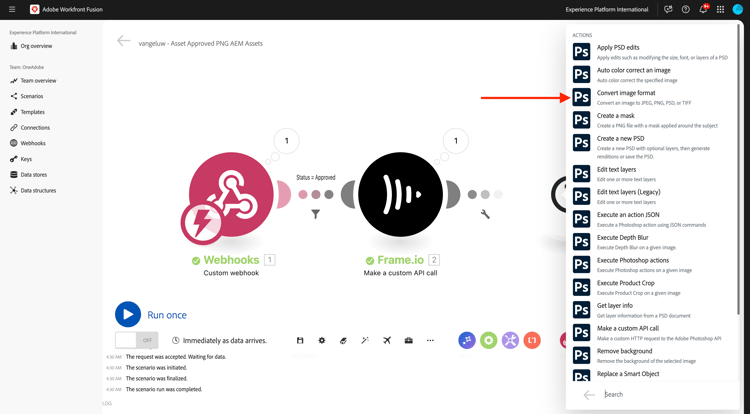Select the Execute an action JSON action
The image size is (750, 414).
[x=652, y=219]
